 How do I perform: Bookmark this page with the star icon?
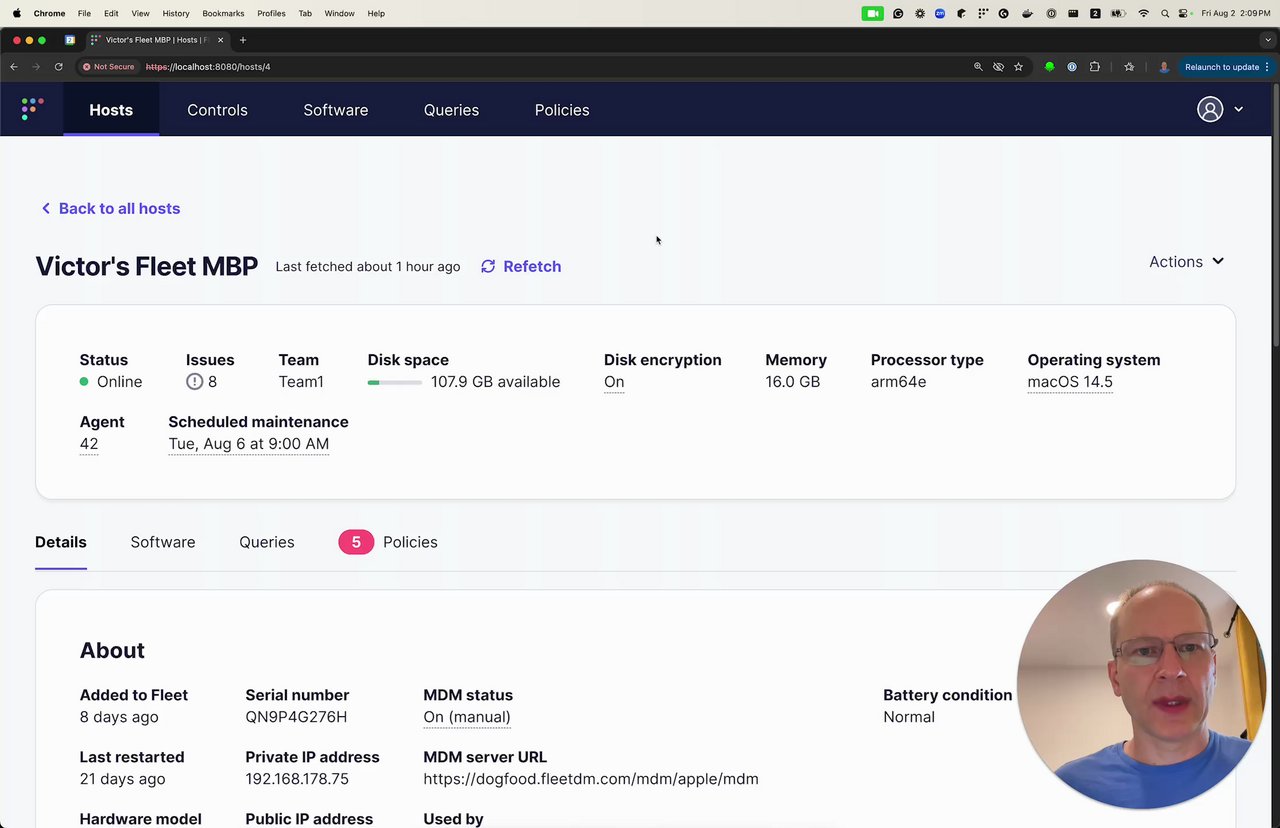1018,67
